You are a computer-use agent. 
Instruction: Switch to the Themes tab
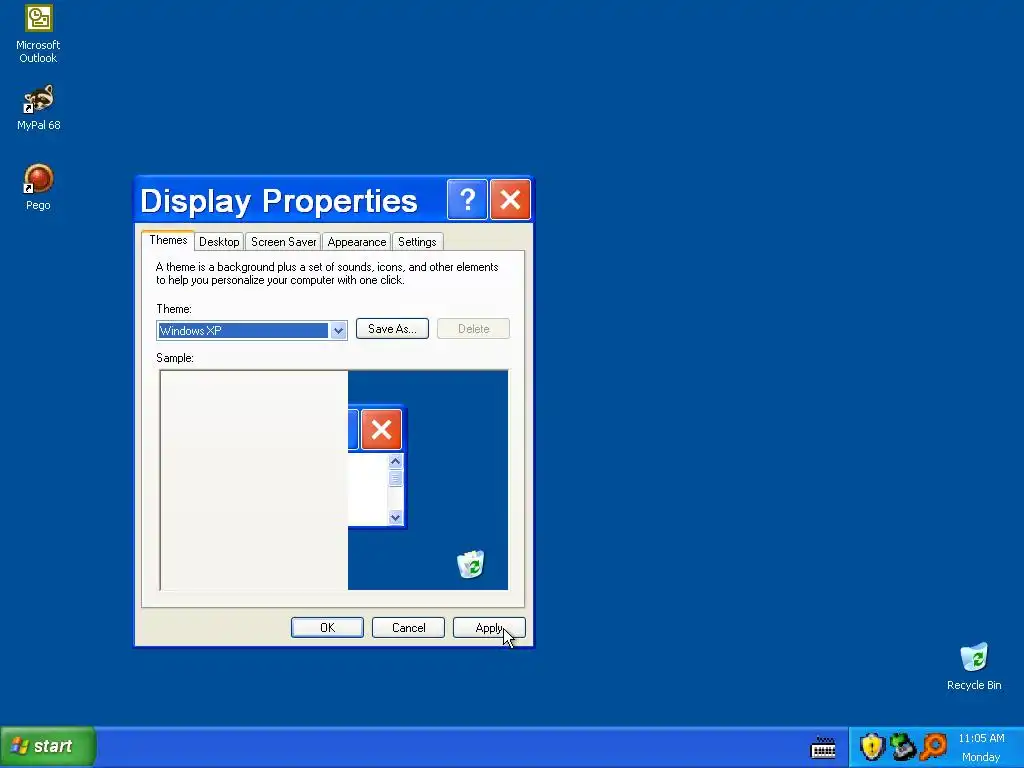168,240
